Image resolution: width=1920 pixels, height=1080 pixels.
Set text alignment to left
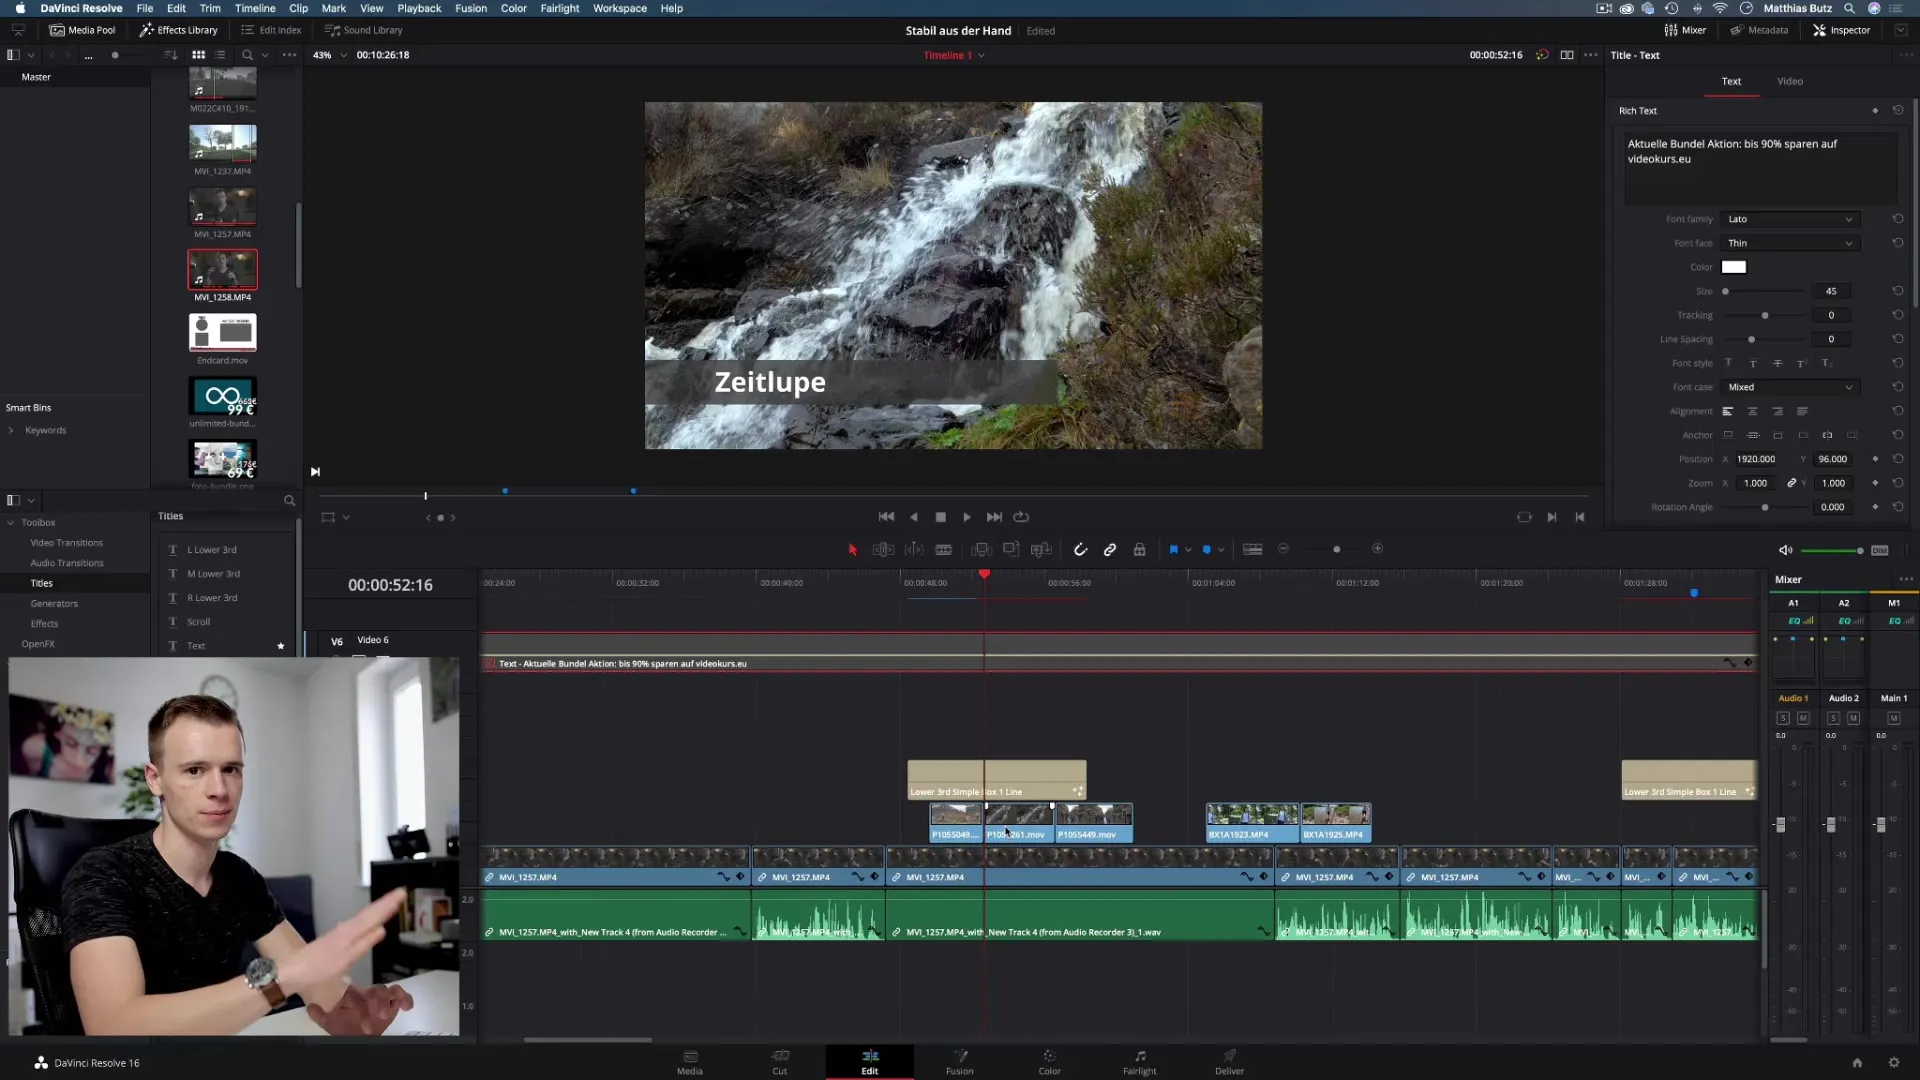coord(1727,411)
